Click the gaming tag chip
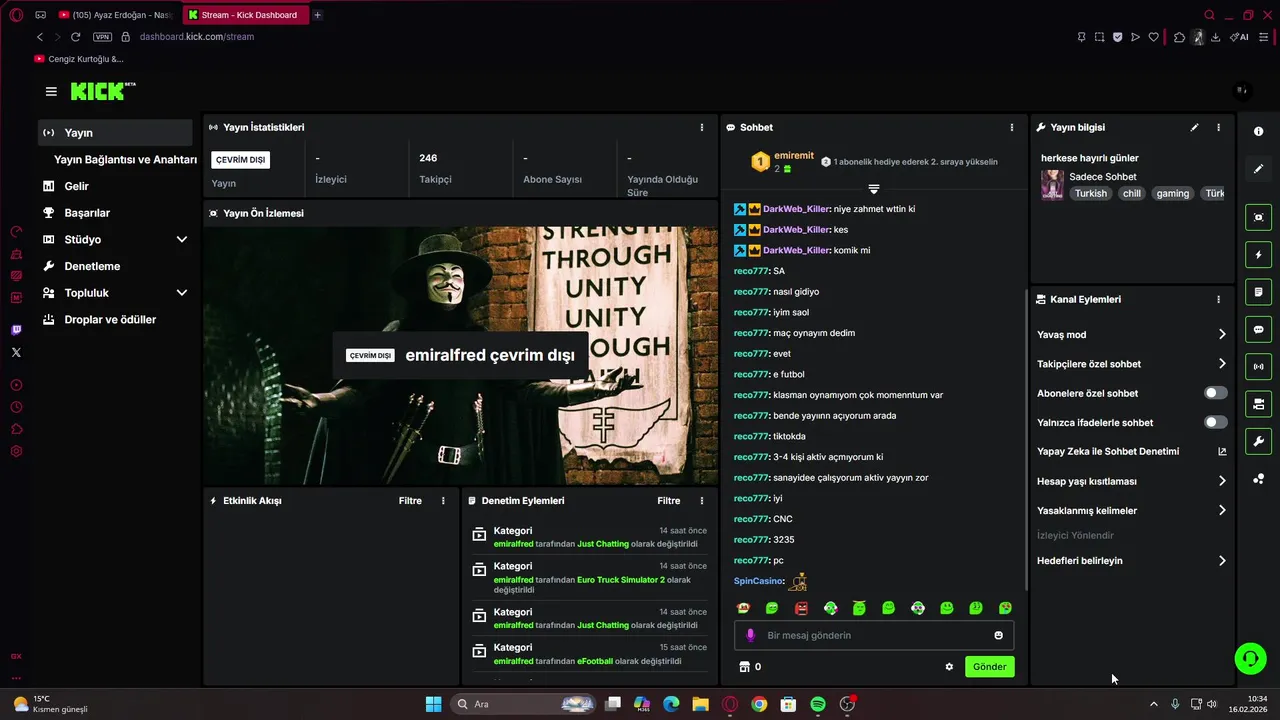The width and height of the screenshot is (1280, 720). [1173, 193]
